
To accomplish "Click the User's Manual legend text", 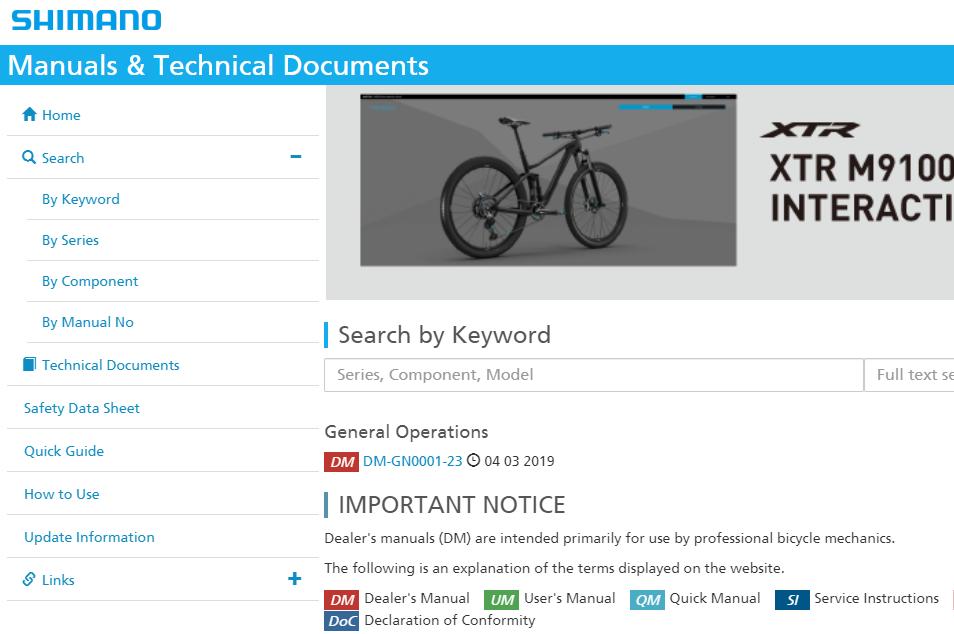I will coord(569,599).
